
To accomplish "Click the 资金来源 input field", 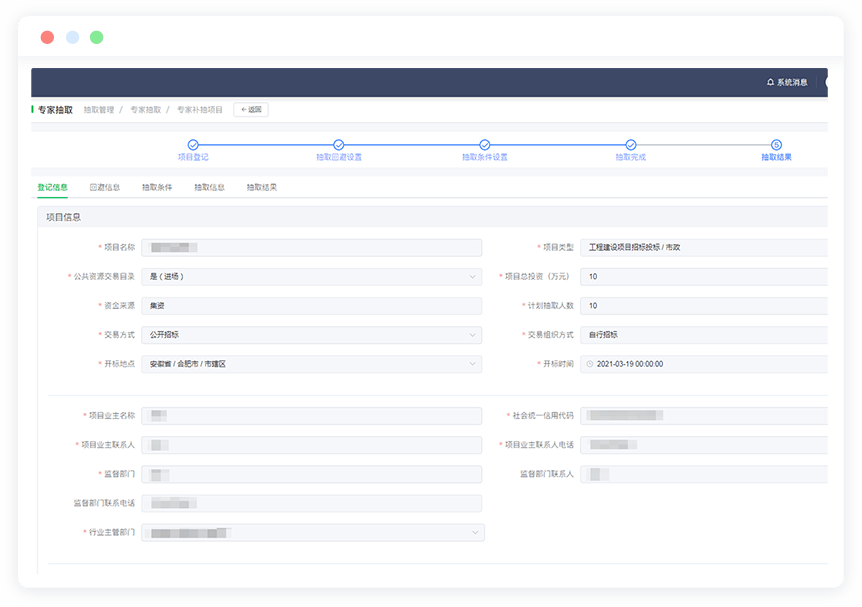I will (x=311, y=306).
